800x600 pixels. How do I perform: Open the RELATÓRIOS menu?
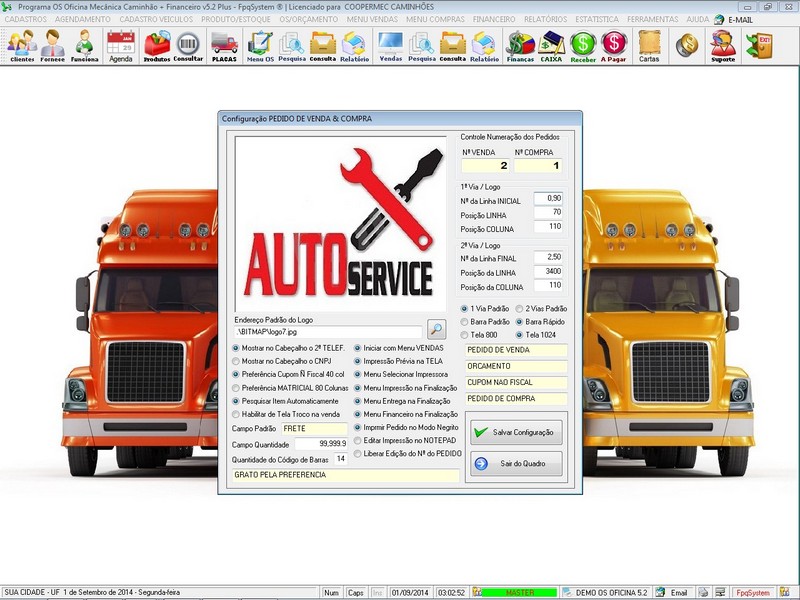(545, 19)
